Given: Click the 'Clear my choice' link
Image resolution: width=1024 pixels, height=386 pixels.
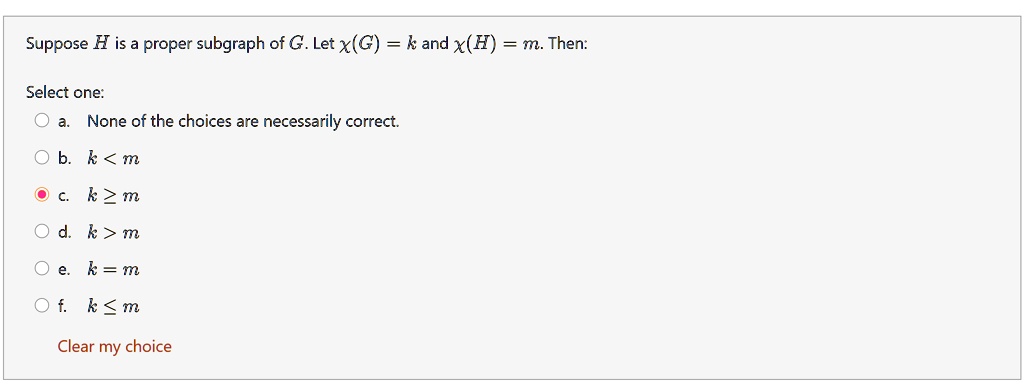Looking at the screenshot, I should click(114, 346).
